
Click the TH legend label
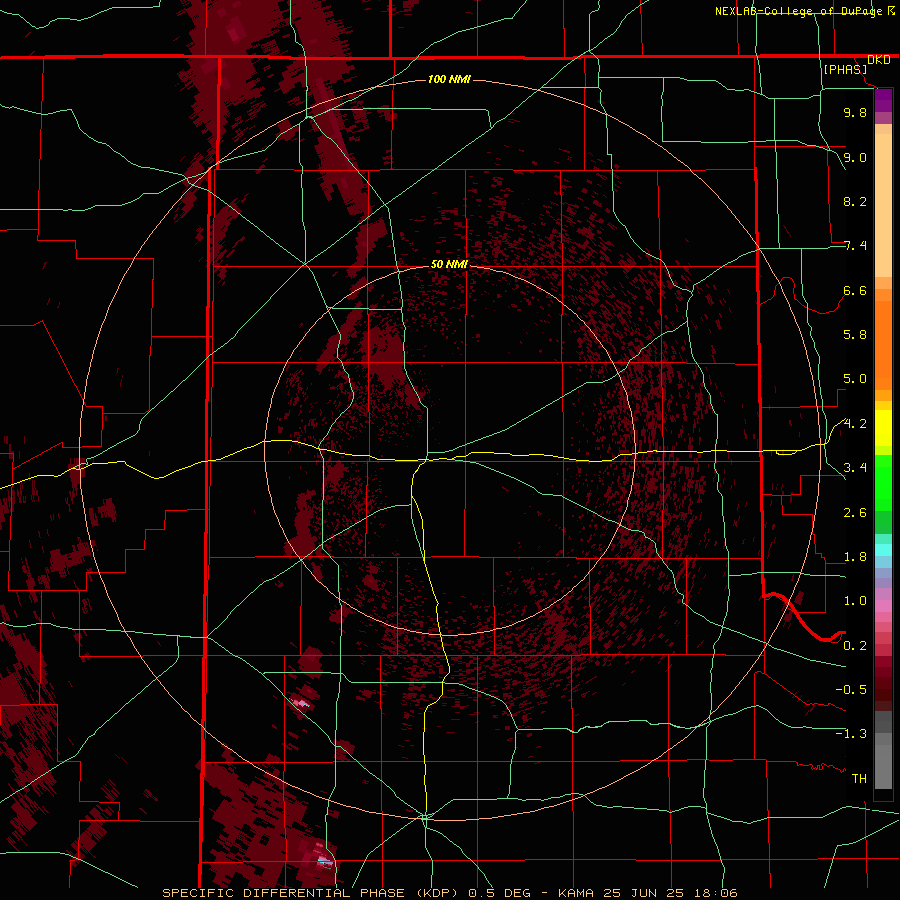click(859, 779)
